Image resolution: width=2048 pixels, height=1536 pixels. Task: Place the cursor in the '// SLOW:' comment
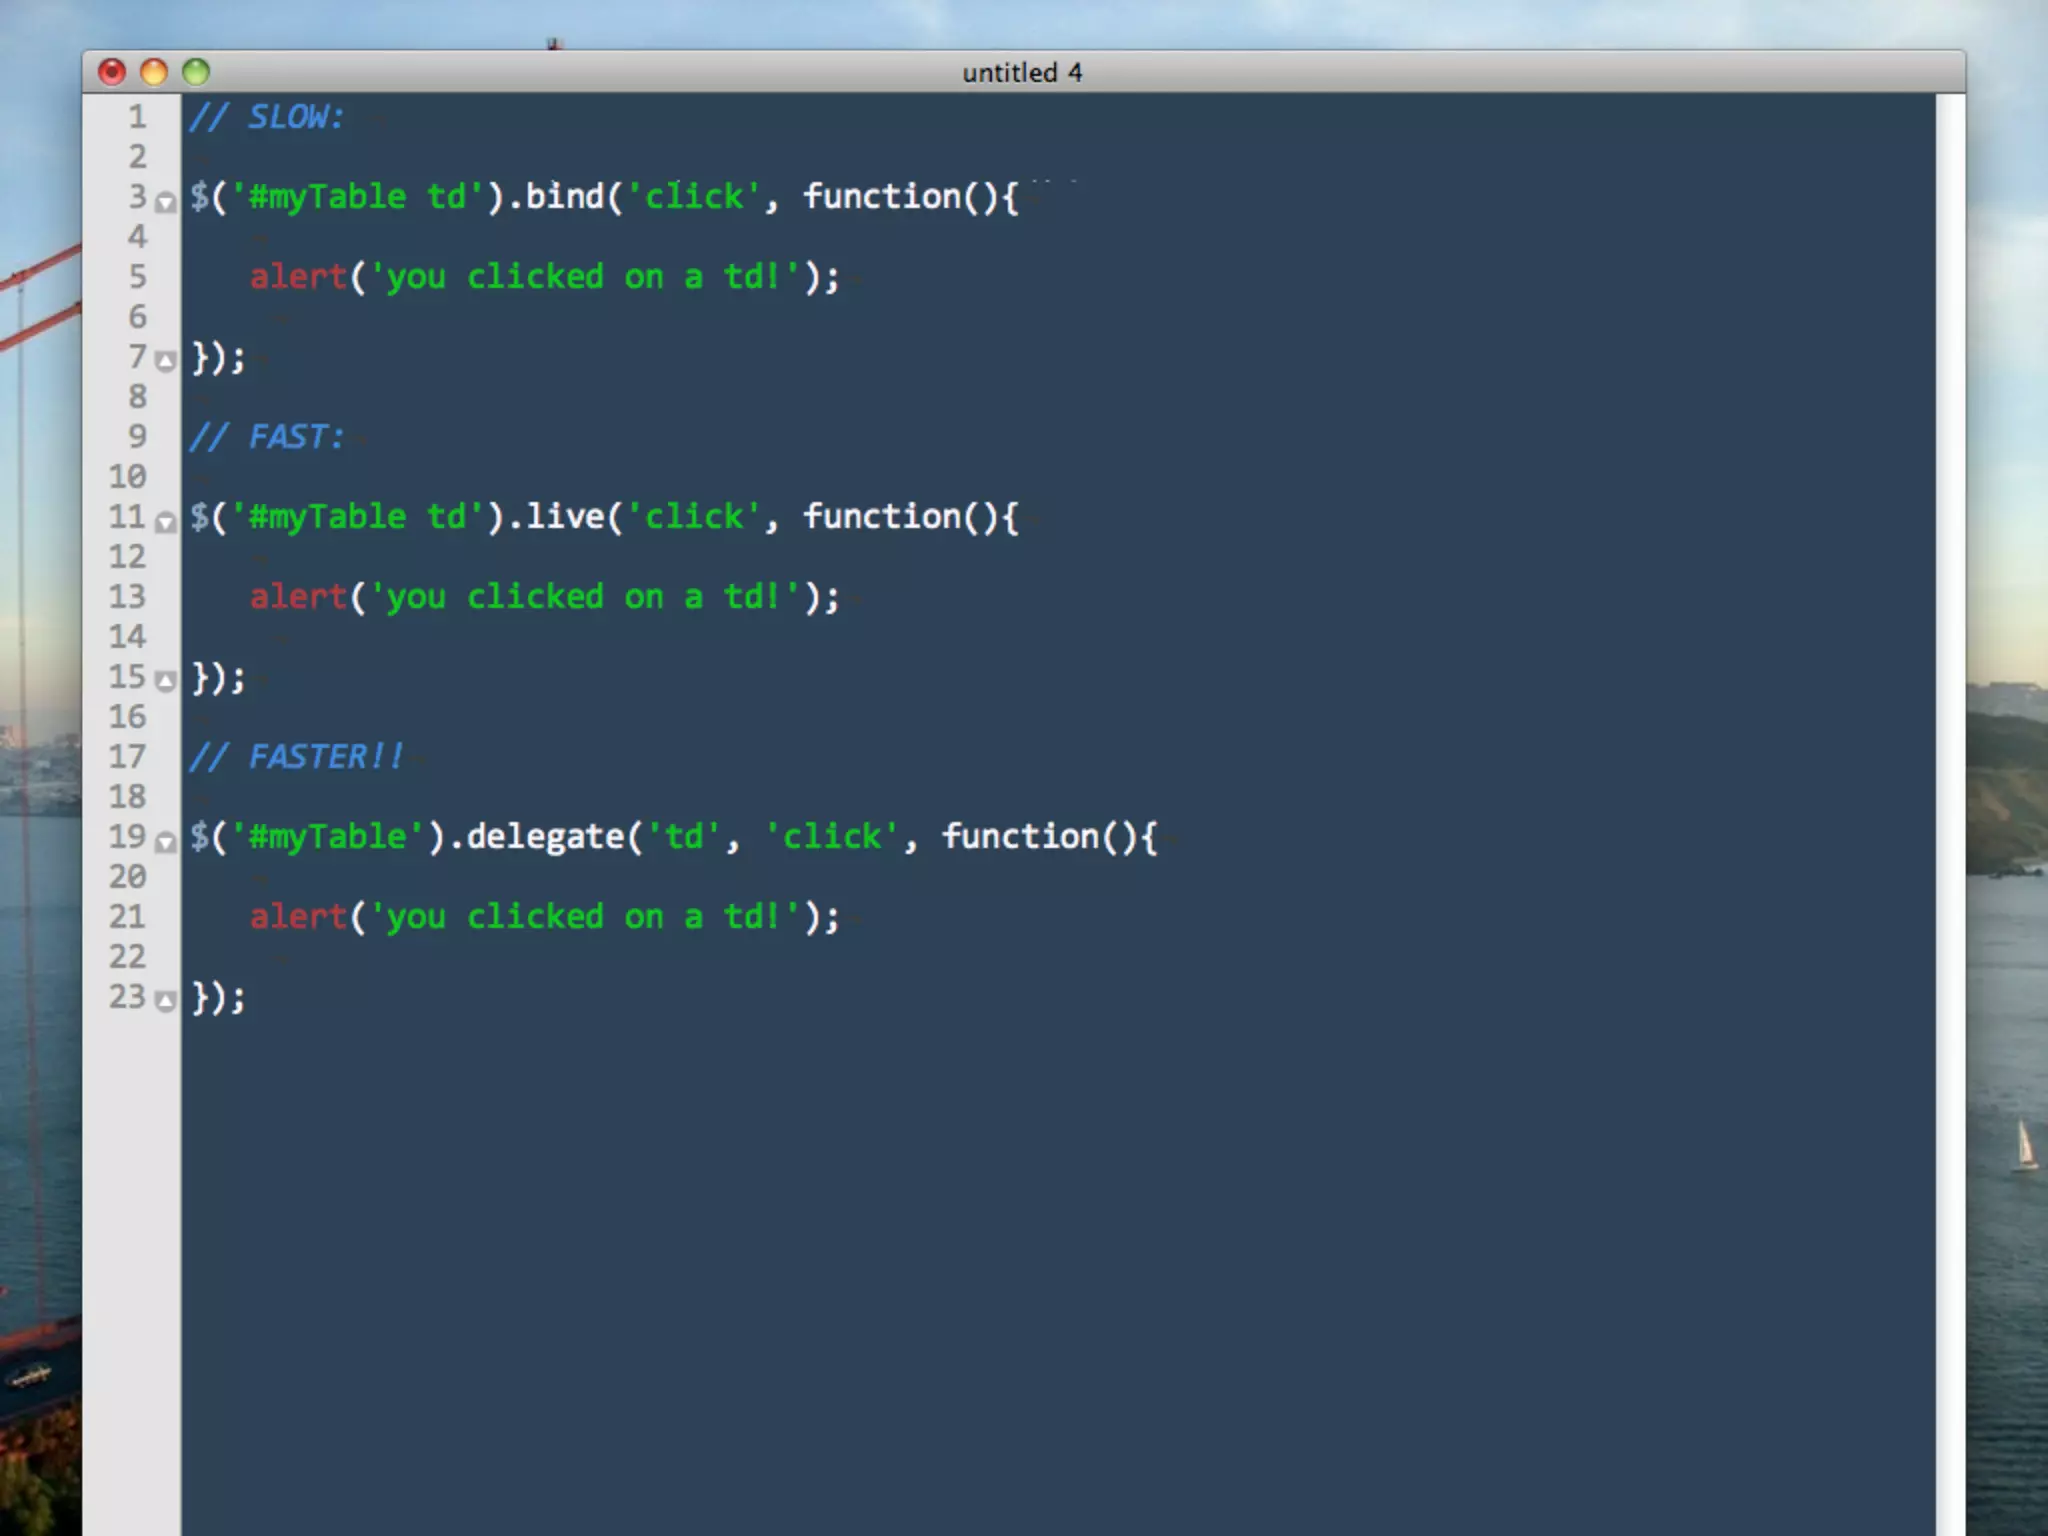(x=294, y=117)
